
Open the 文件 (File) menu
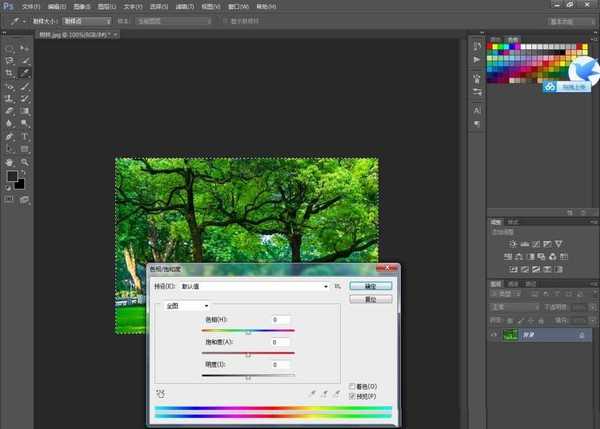click(31, 5)
